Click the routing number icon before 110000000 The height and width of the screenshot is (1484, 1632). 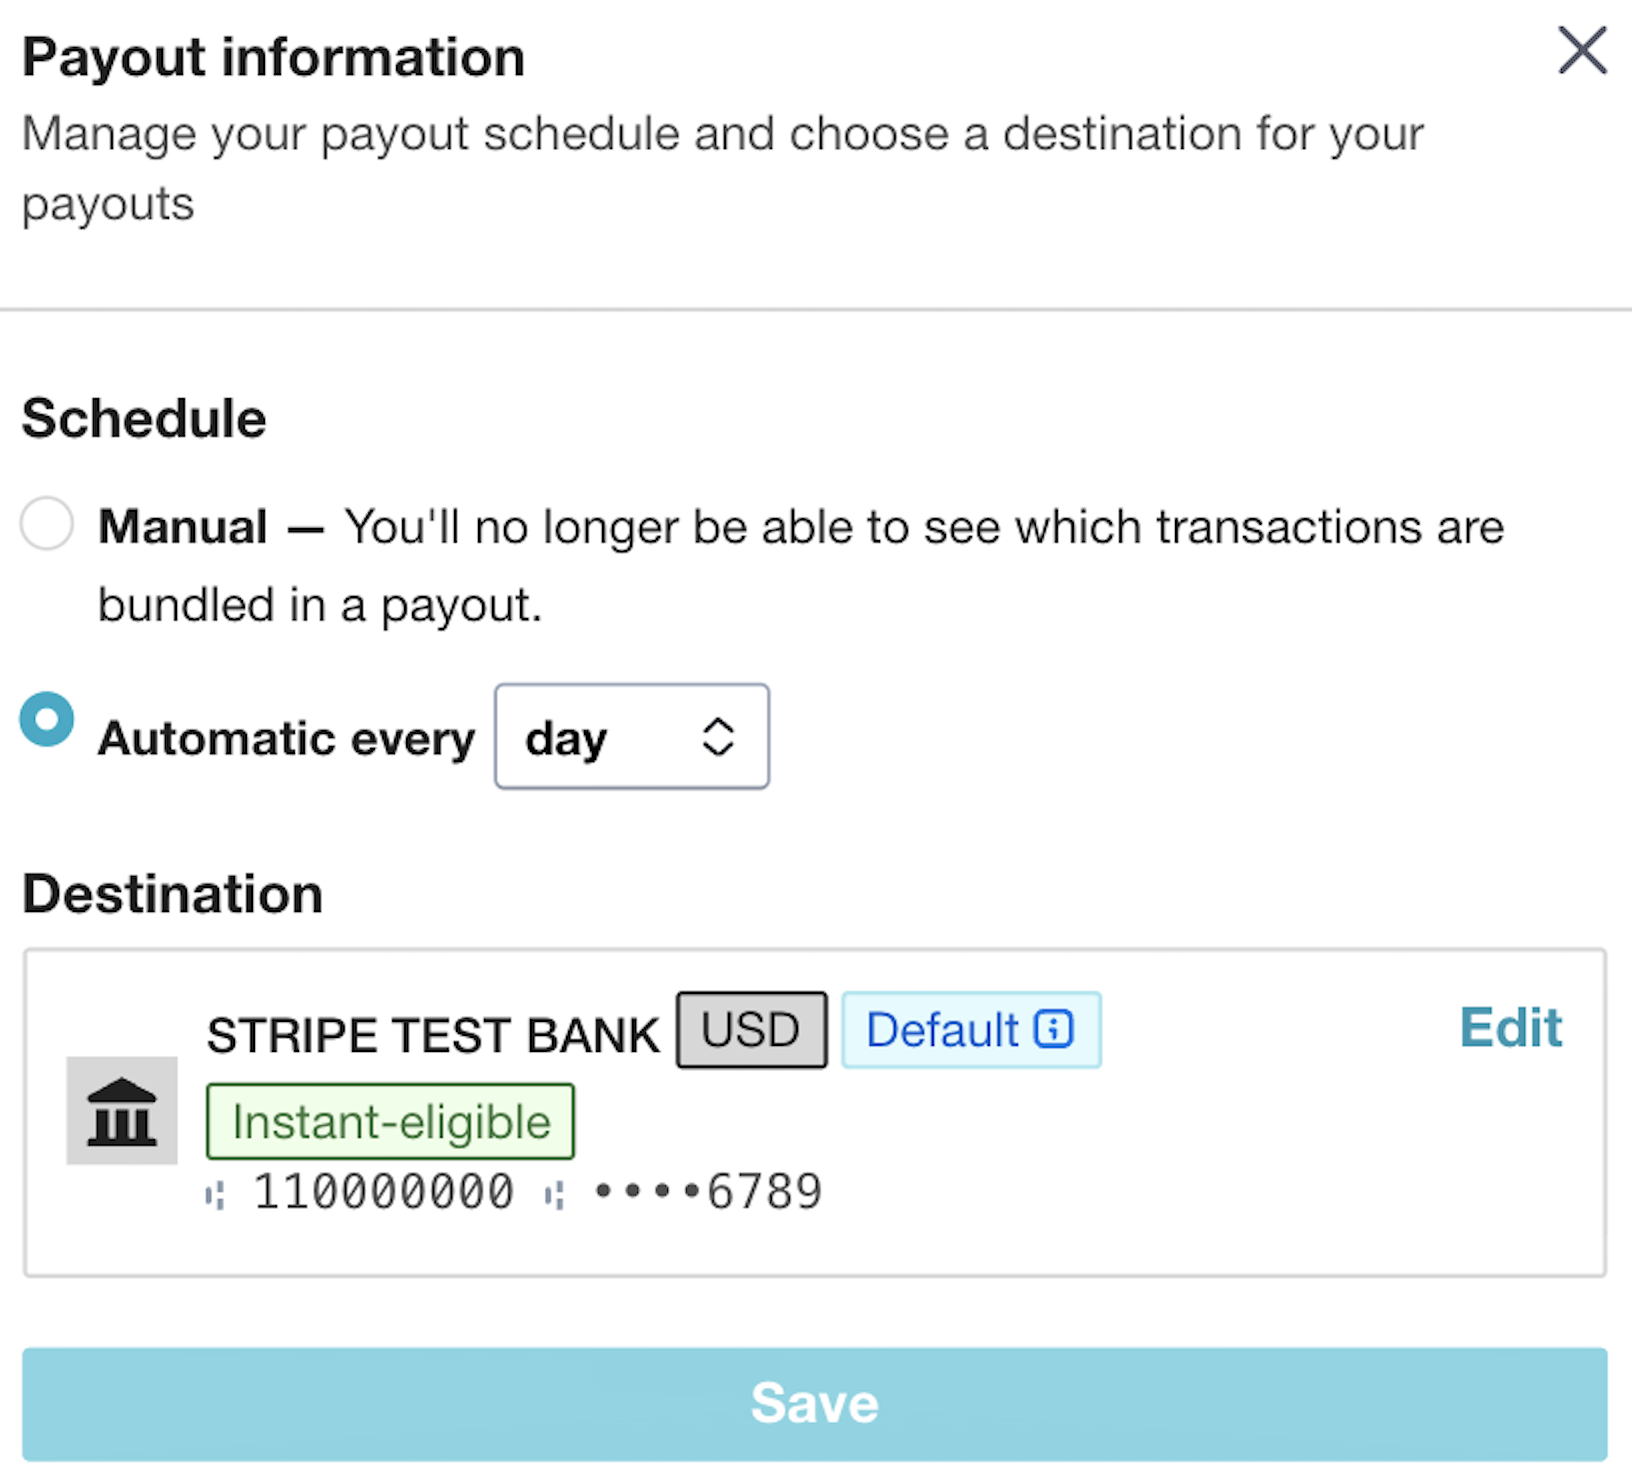point(215,1194)
